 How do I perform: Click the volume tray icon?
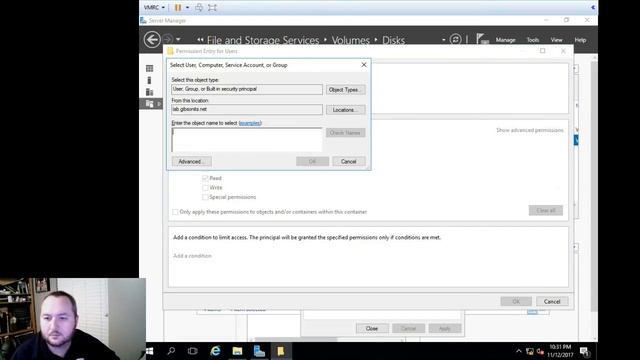[x=540, y=351]
